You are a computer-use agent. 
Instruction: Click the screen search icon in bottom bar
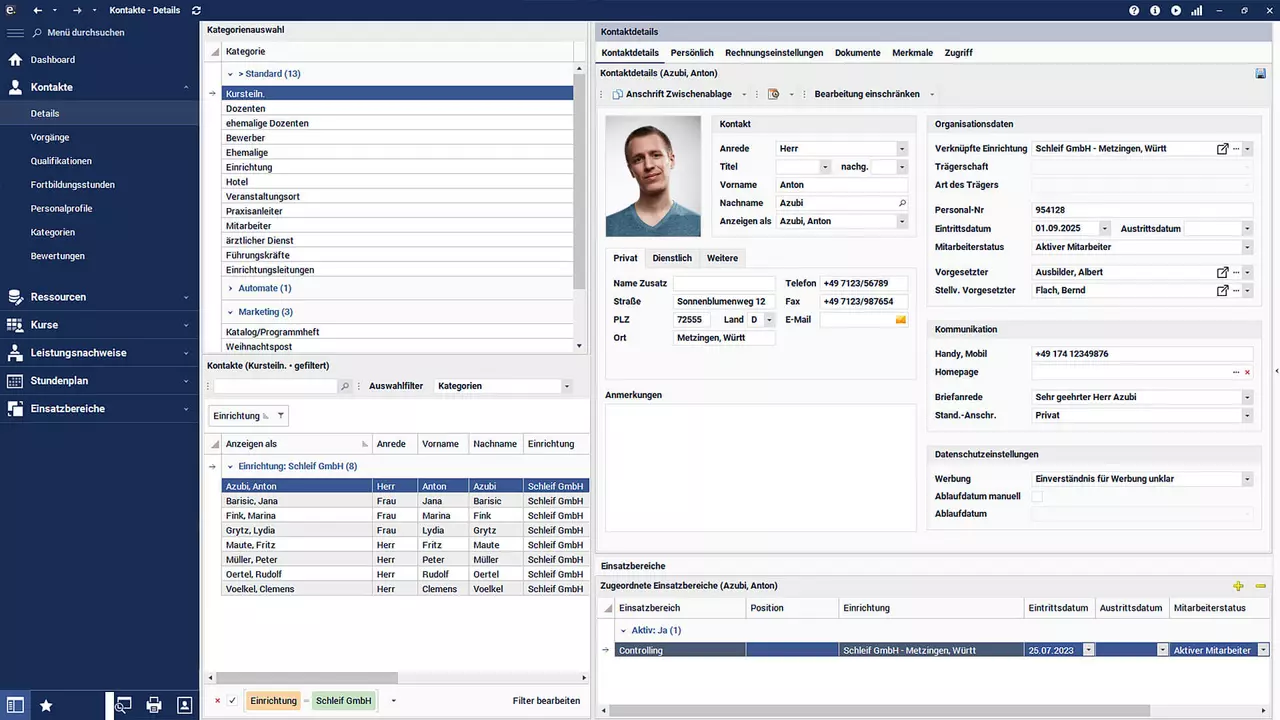[x=123, y=705]
